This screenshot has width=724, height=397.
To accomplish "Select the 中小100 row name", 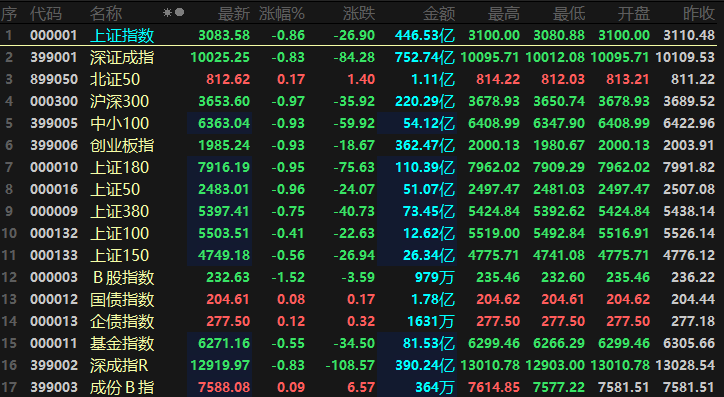I will (x=120, y=123).
